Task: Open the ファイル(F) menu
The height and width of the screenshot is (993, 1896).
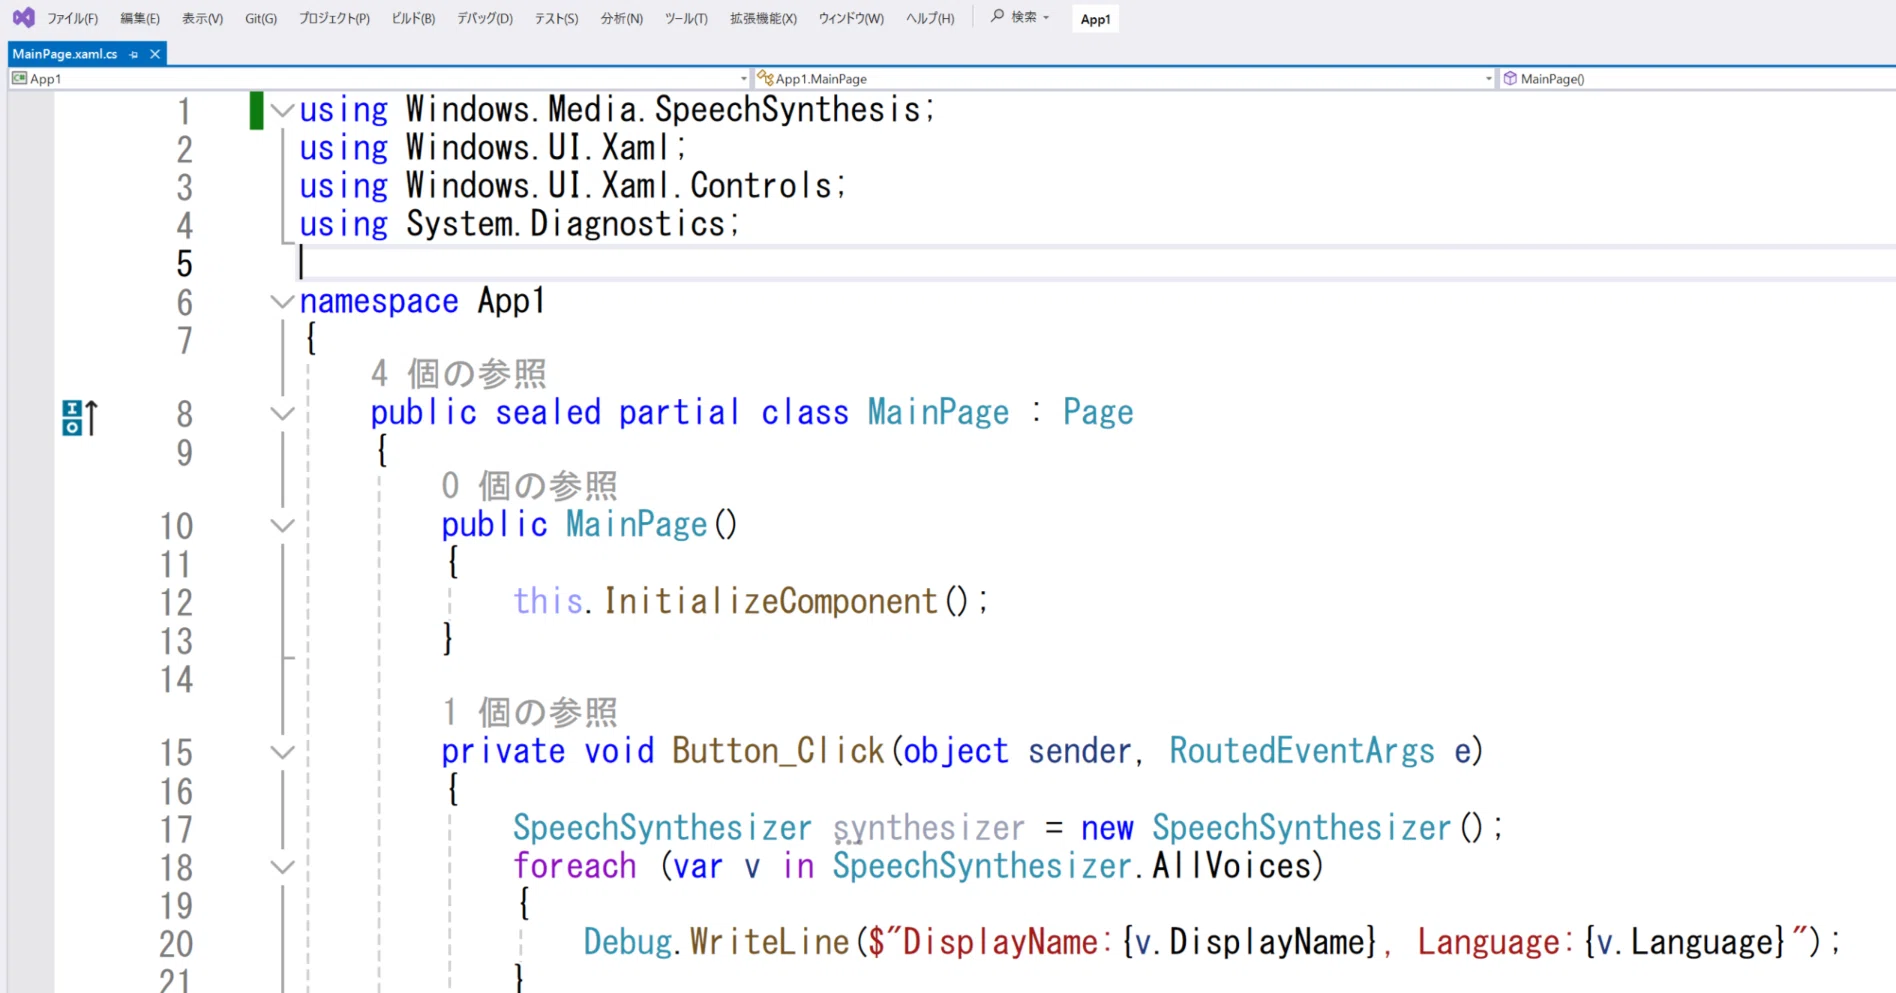Action: (x=72, y=18)
